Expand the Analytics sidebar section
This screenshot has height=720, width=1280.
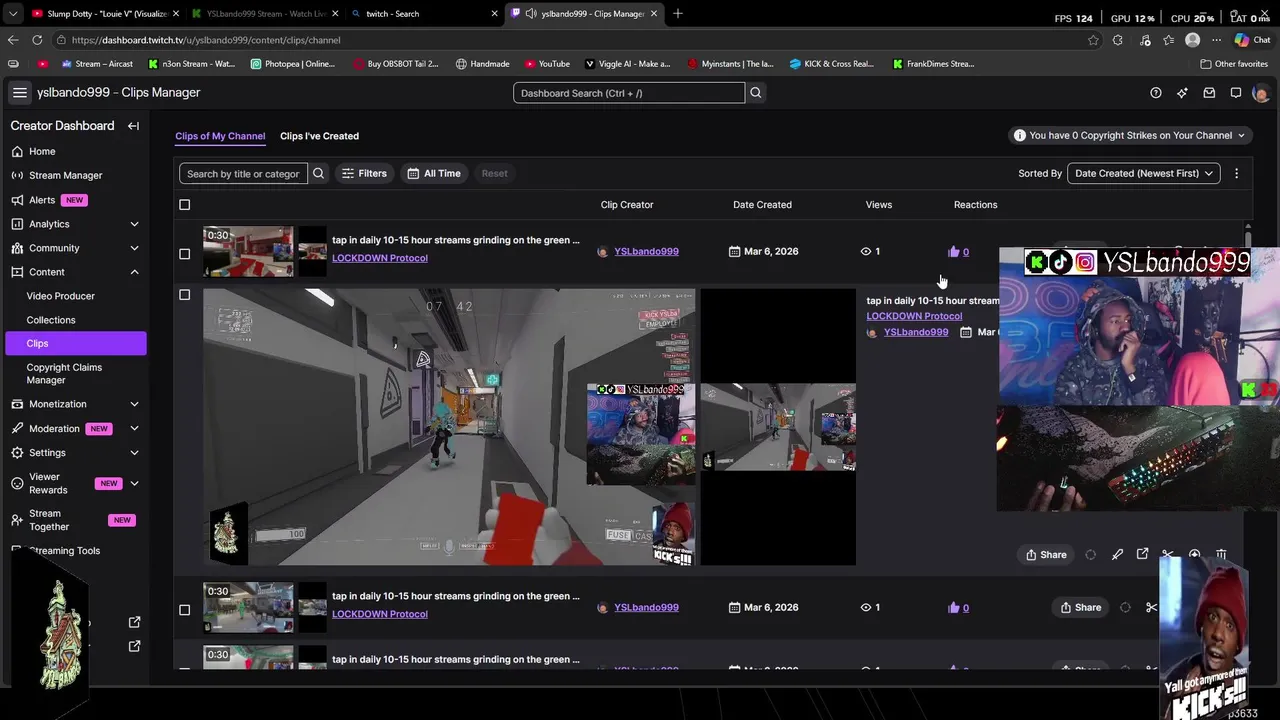click(134, 224)
